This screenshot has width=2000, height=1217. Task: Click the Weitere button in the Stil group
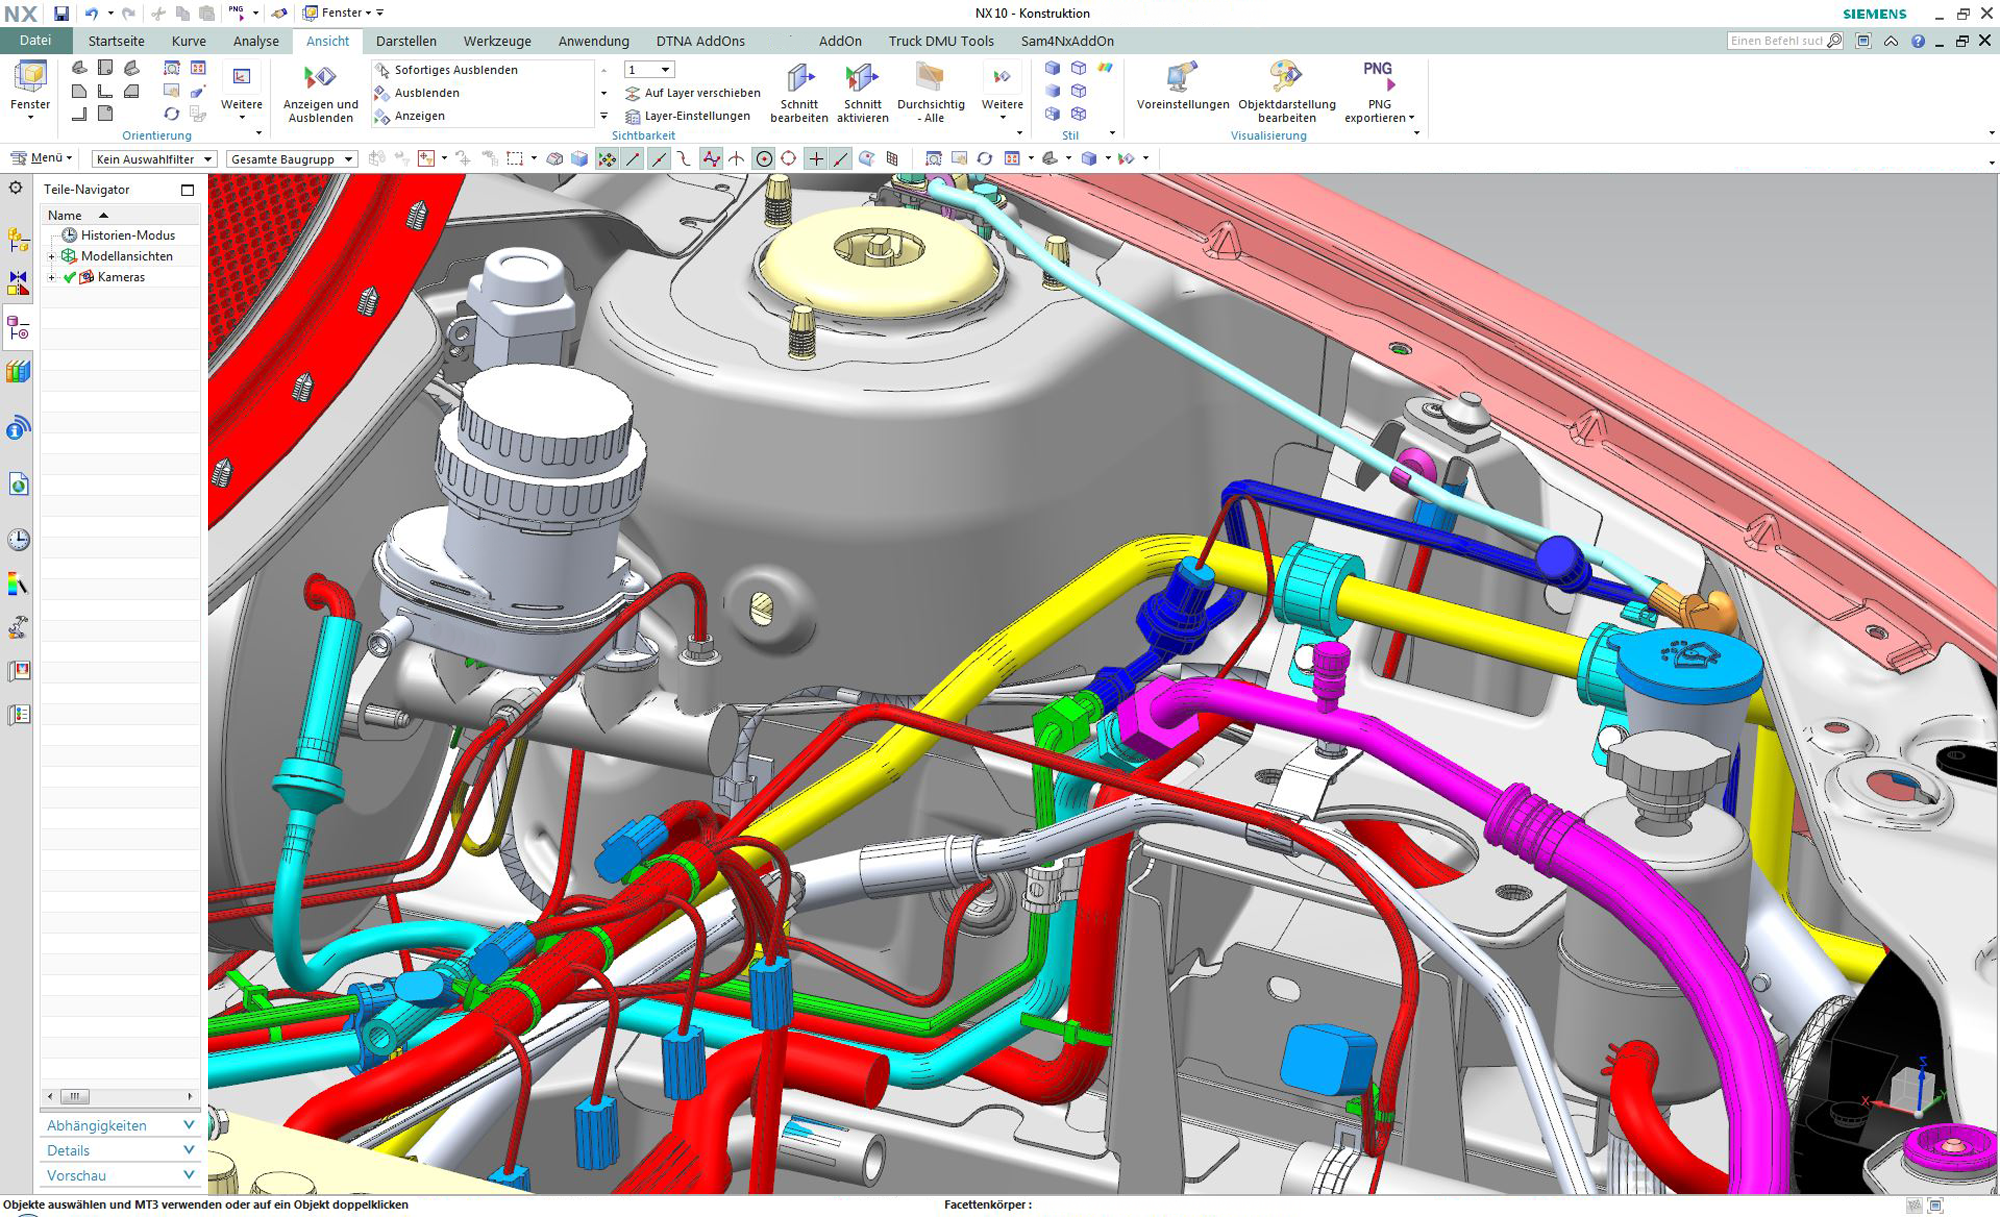(1002, 95)
